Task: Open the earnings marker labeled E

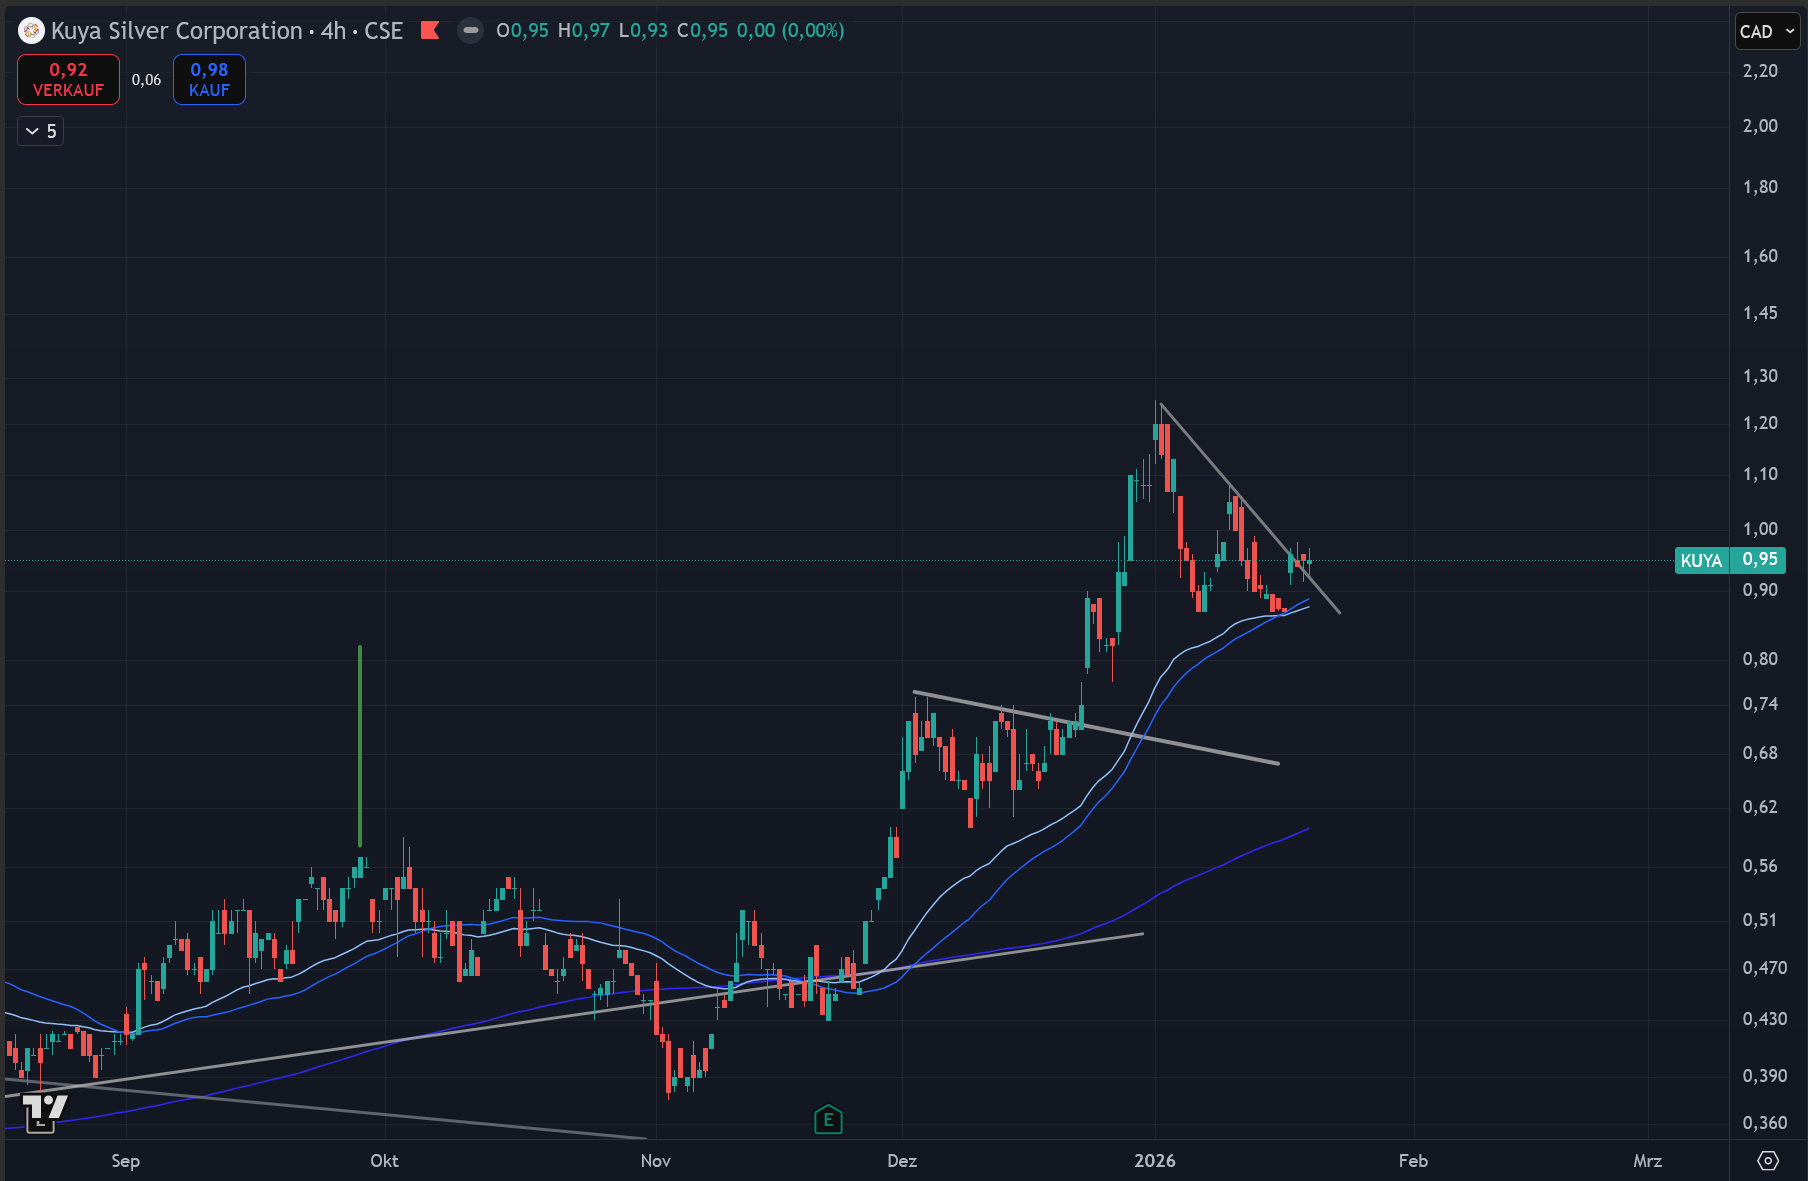Action: click(828, 1120)
